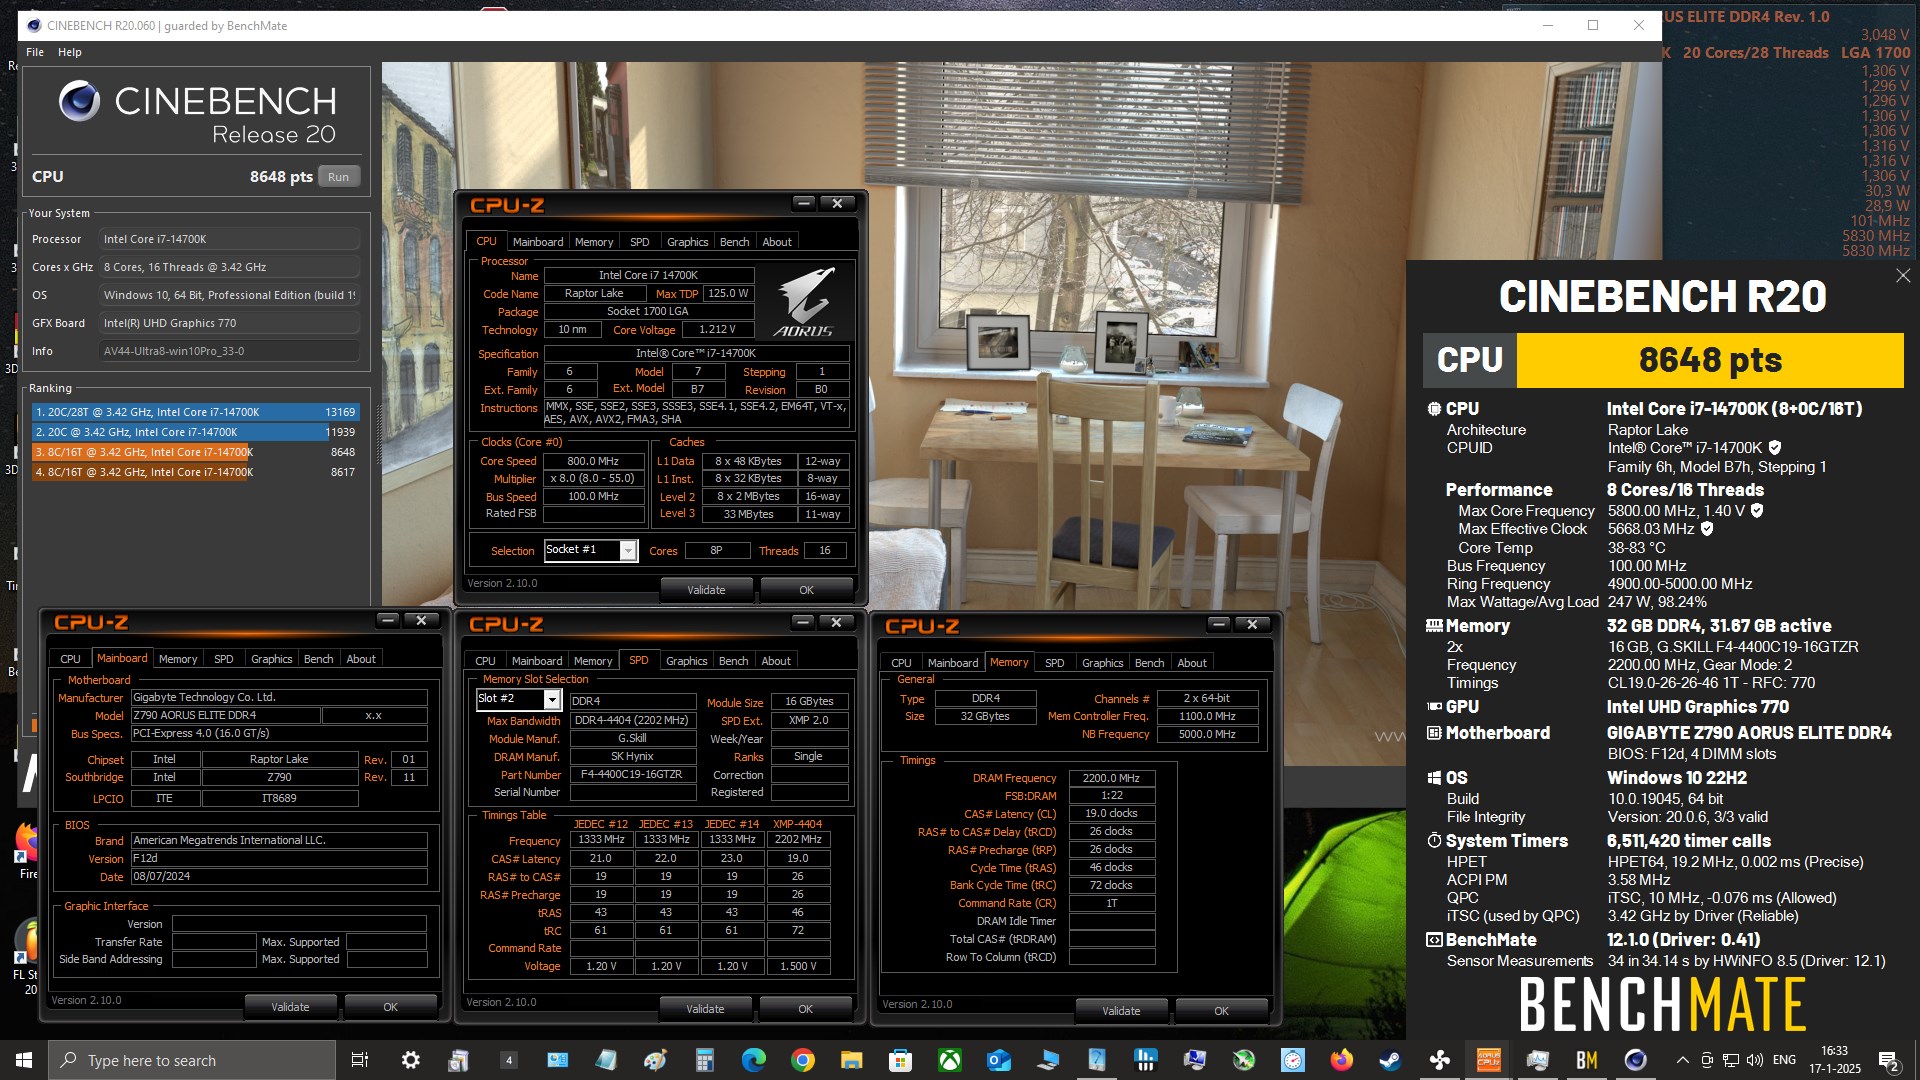Close the top CPU-Z CPU window
1920x1080 pixels.
837,203
